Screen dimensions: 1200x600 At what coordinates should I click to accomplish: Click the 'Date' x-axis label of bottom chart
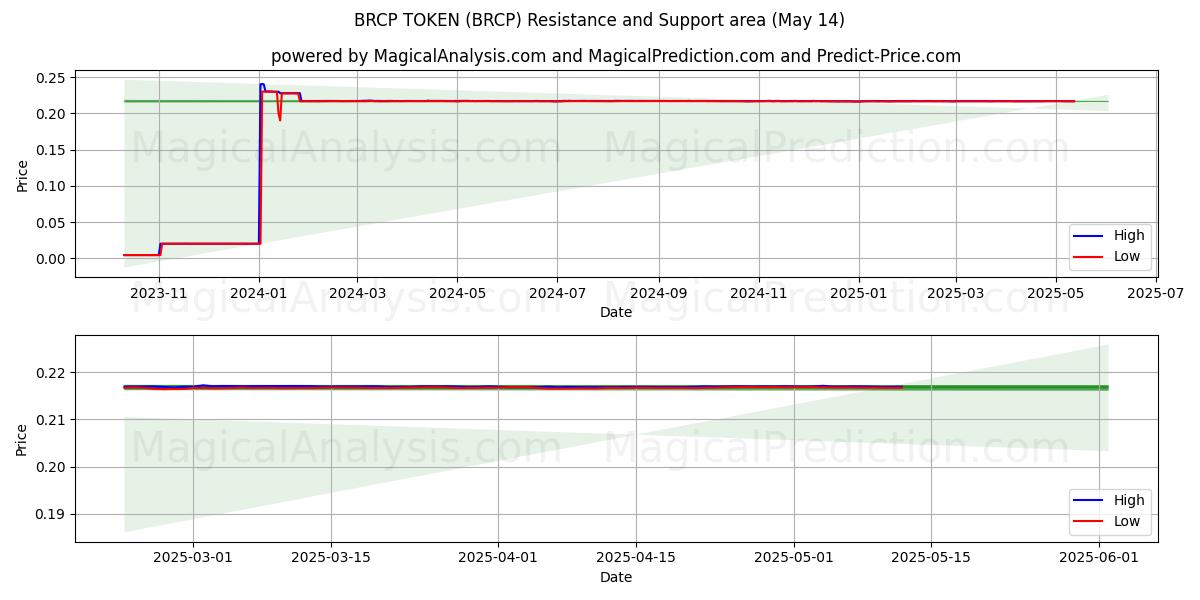(x=616, y=577)
